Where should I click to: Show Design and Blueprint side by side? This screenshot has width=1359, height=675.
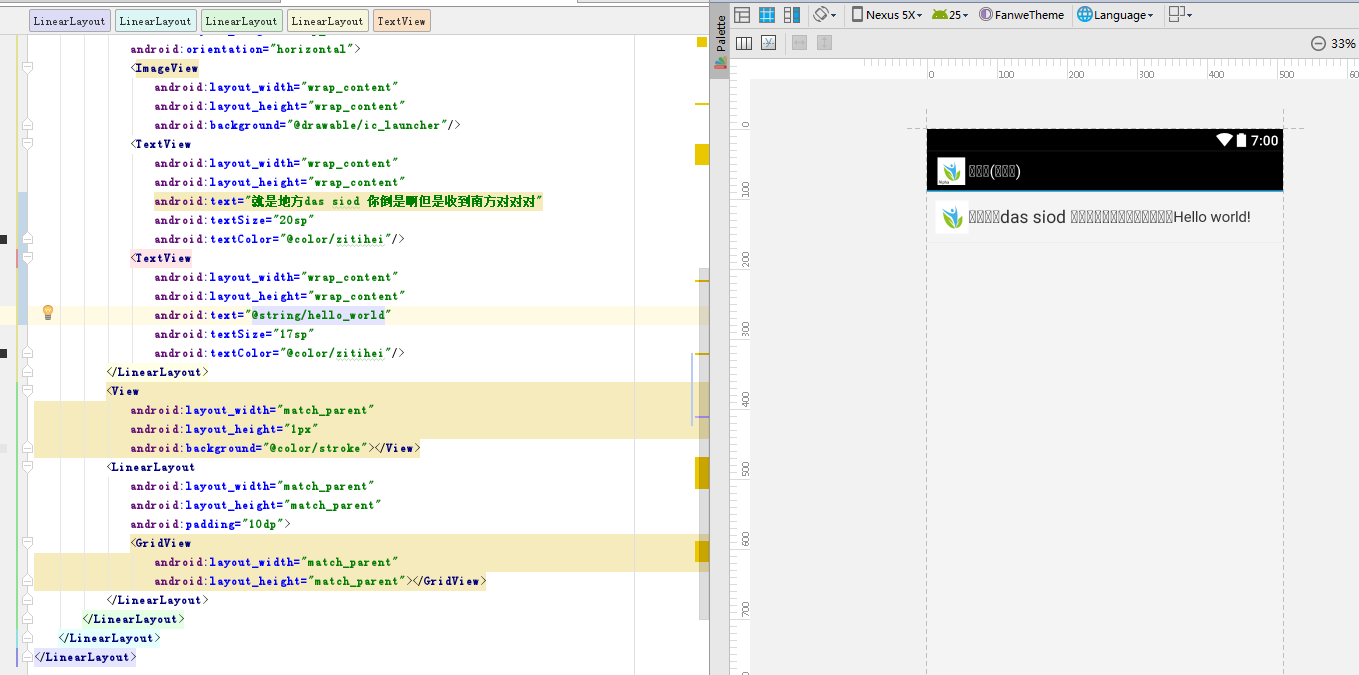[792, 15]
